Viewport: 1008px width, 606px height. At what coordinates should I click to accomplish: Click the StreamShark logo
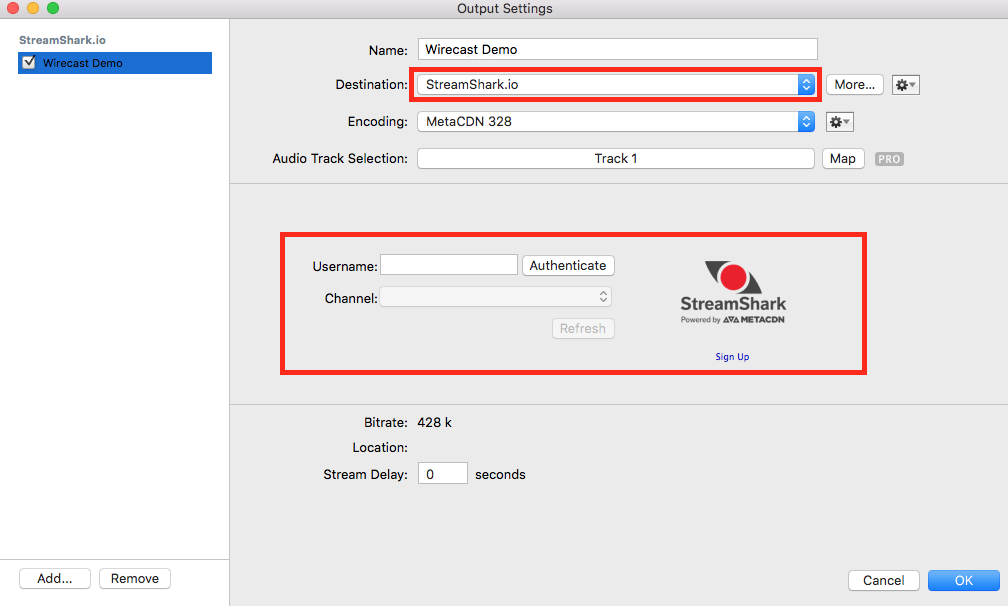(x=733, y=292)
